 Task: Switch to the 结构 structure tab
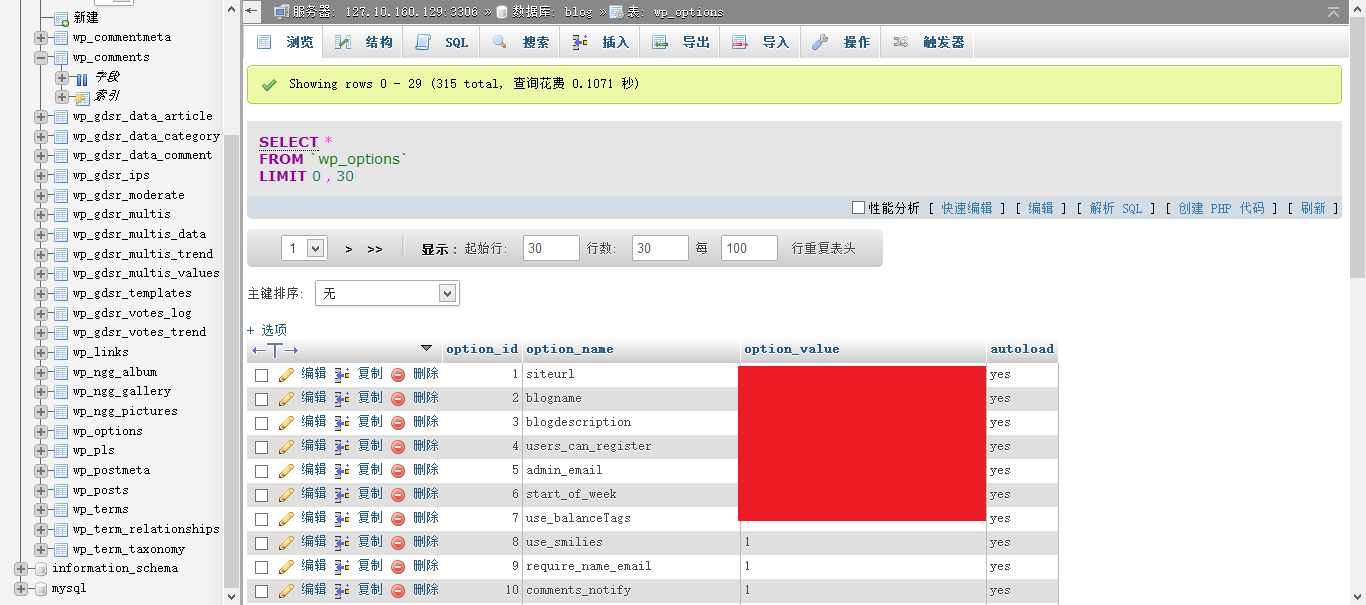[x=365, y=42]
